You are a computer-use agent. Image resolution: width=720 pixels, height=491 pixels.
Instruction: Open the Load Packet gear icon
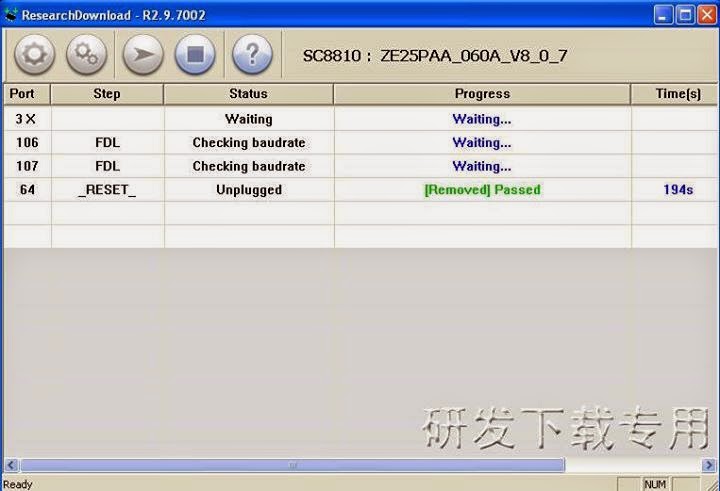[34, 55]
